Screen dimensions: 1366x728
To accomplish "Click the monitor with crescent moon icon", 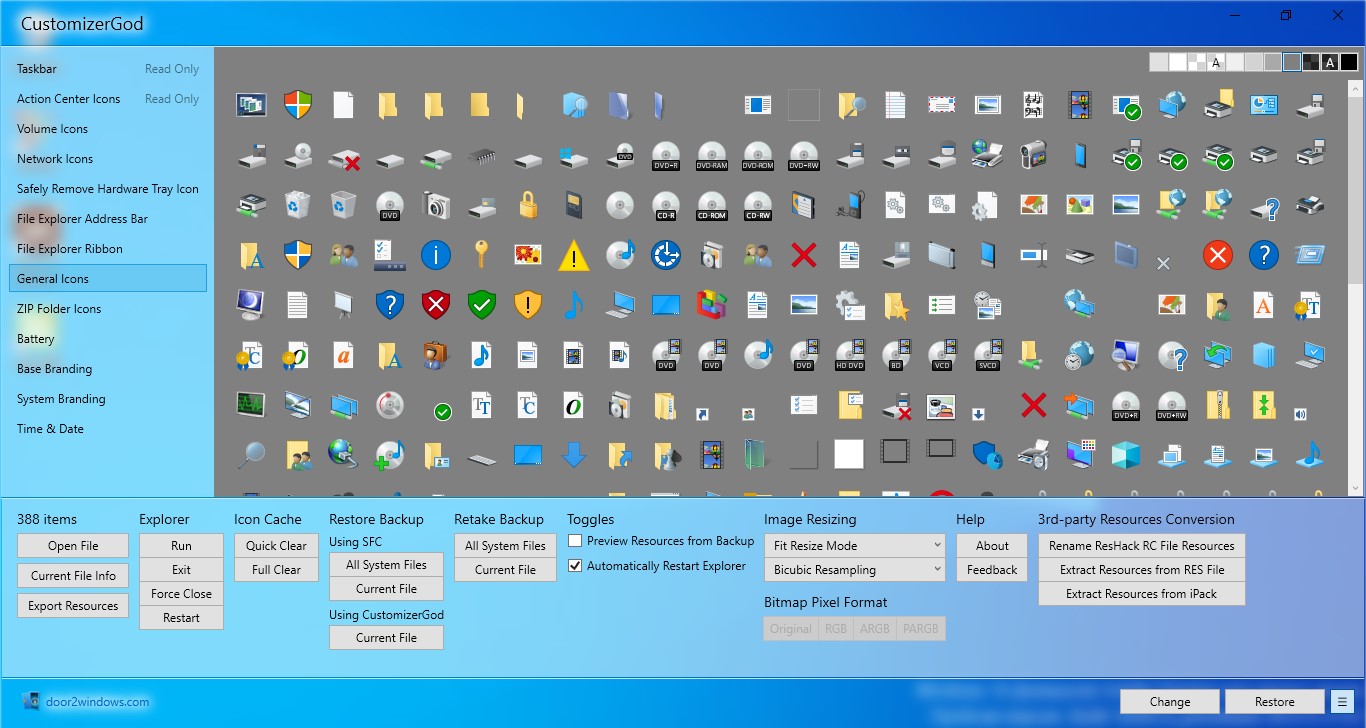I will pos(250,305).
